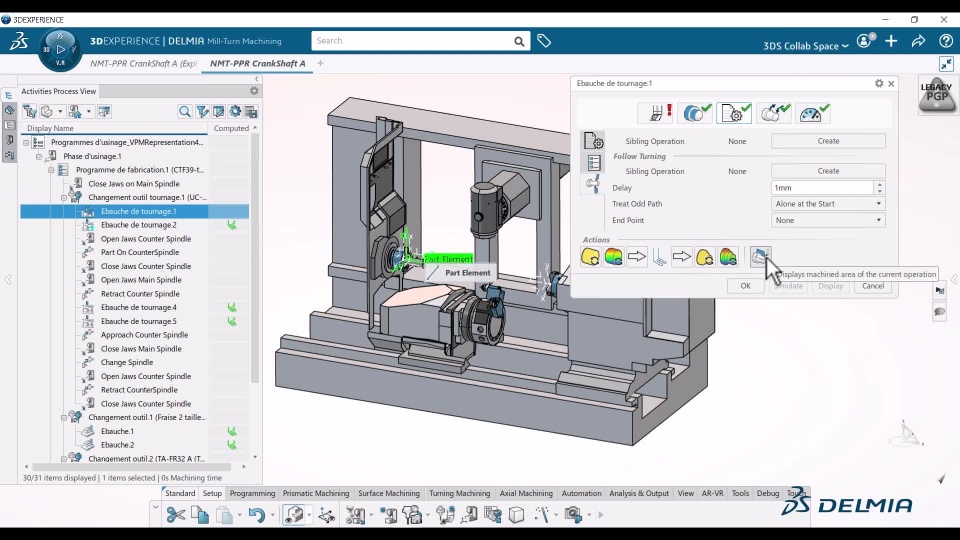The image size is (960, 540).
Task: Switch to the Turning Machining tab
Action: (x=460, y=493)
